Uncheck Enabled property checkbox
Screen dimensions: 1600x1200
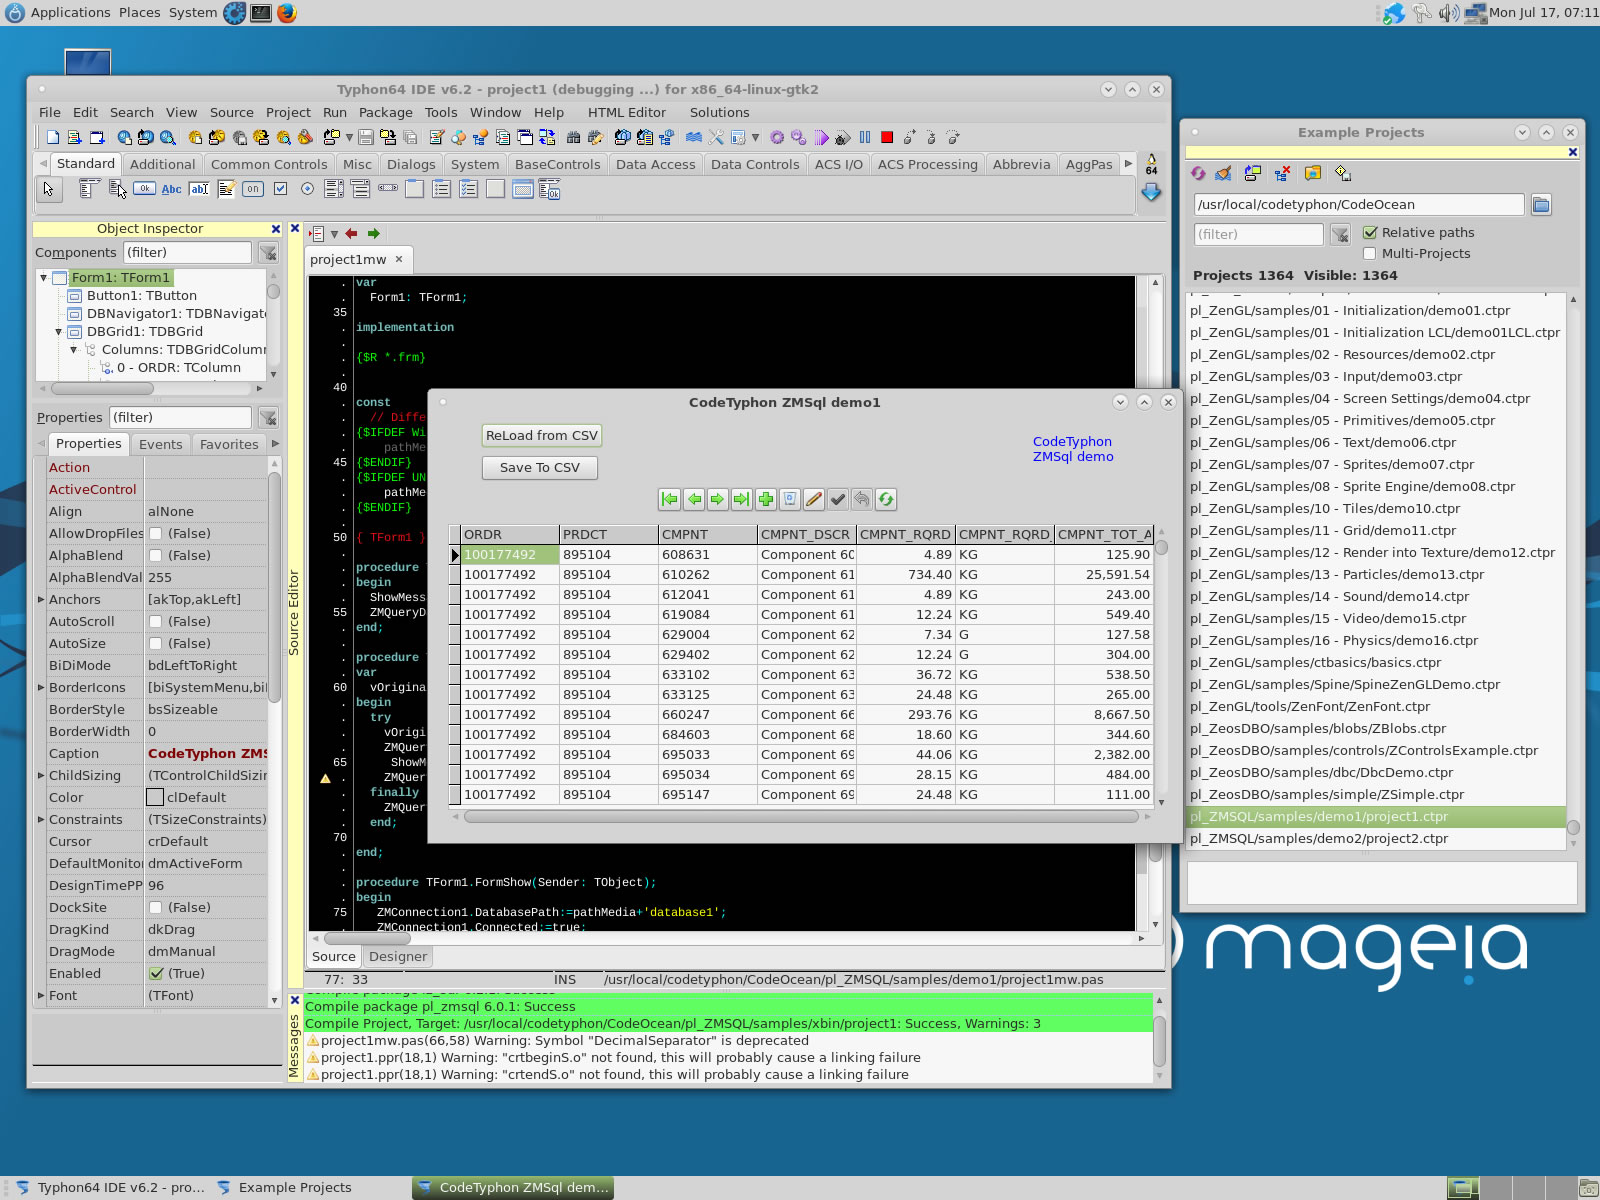pyautogui.click(x=156, y=973)
